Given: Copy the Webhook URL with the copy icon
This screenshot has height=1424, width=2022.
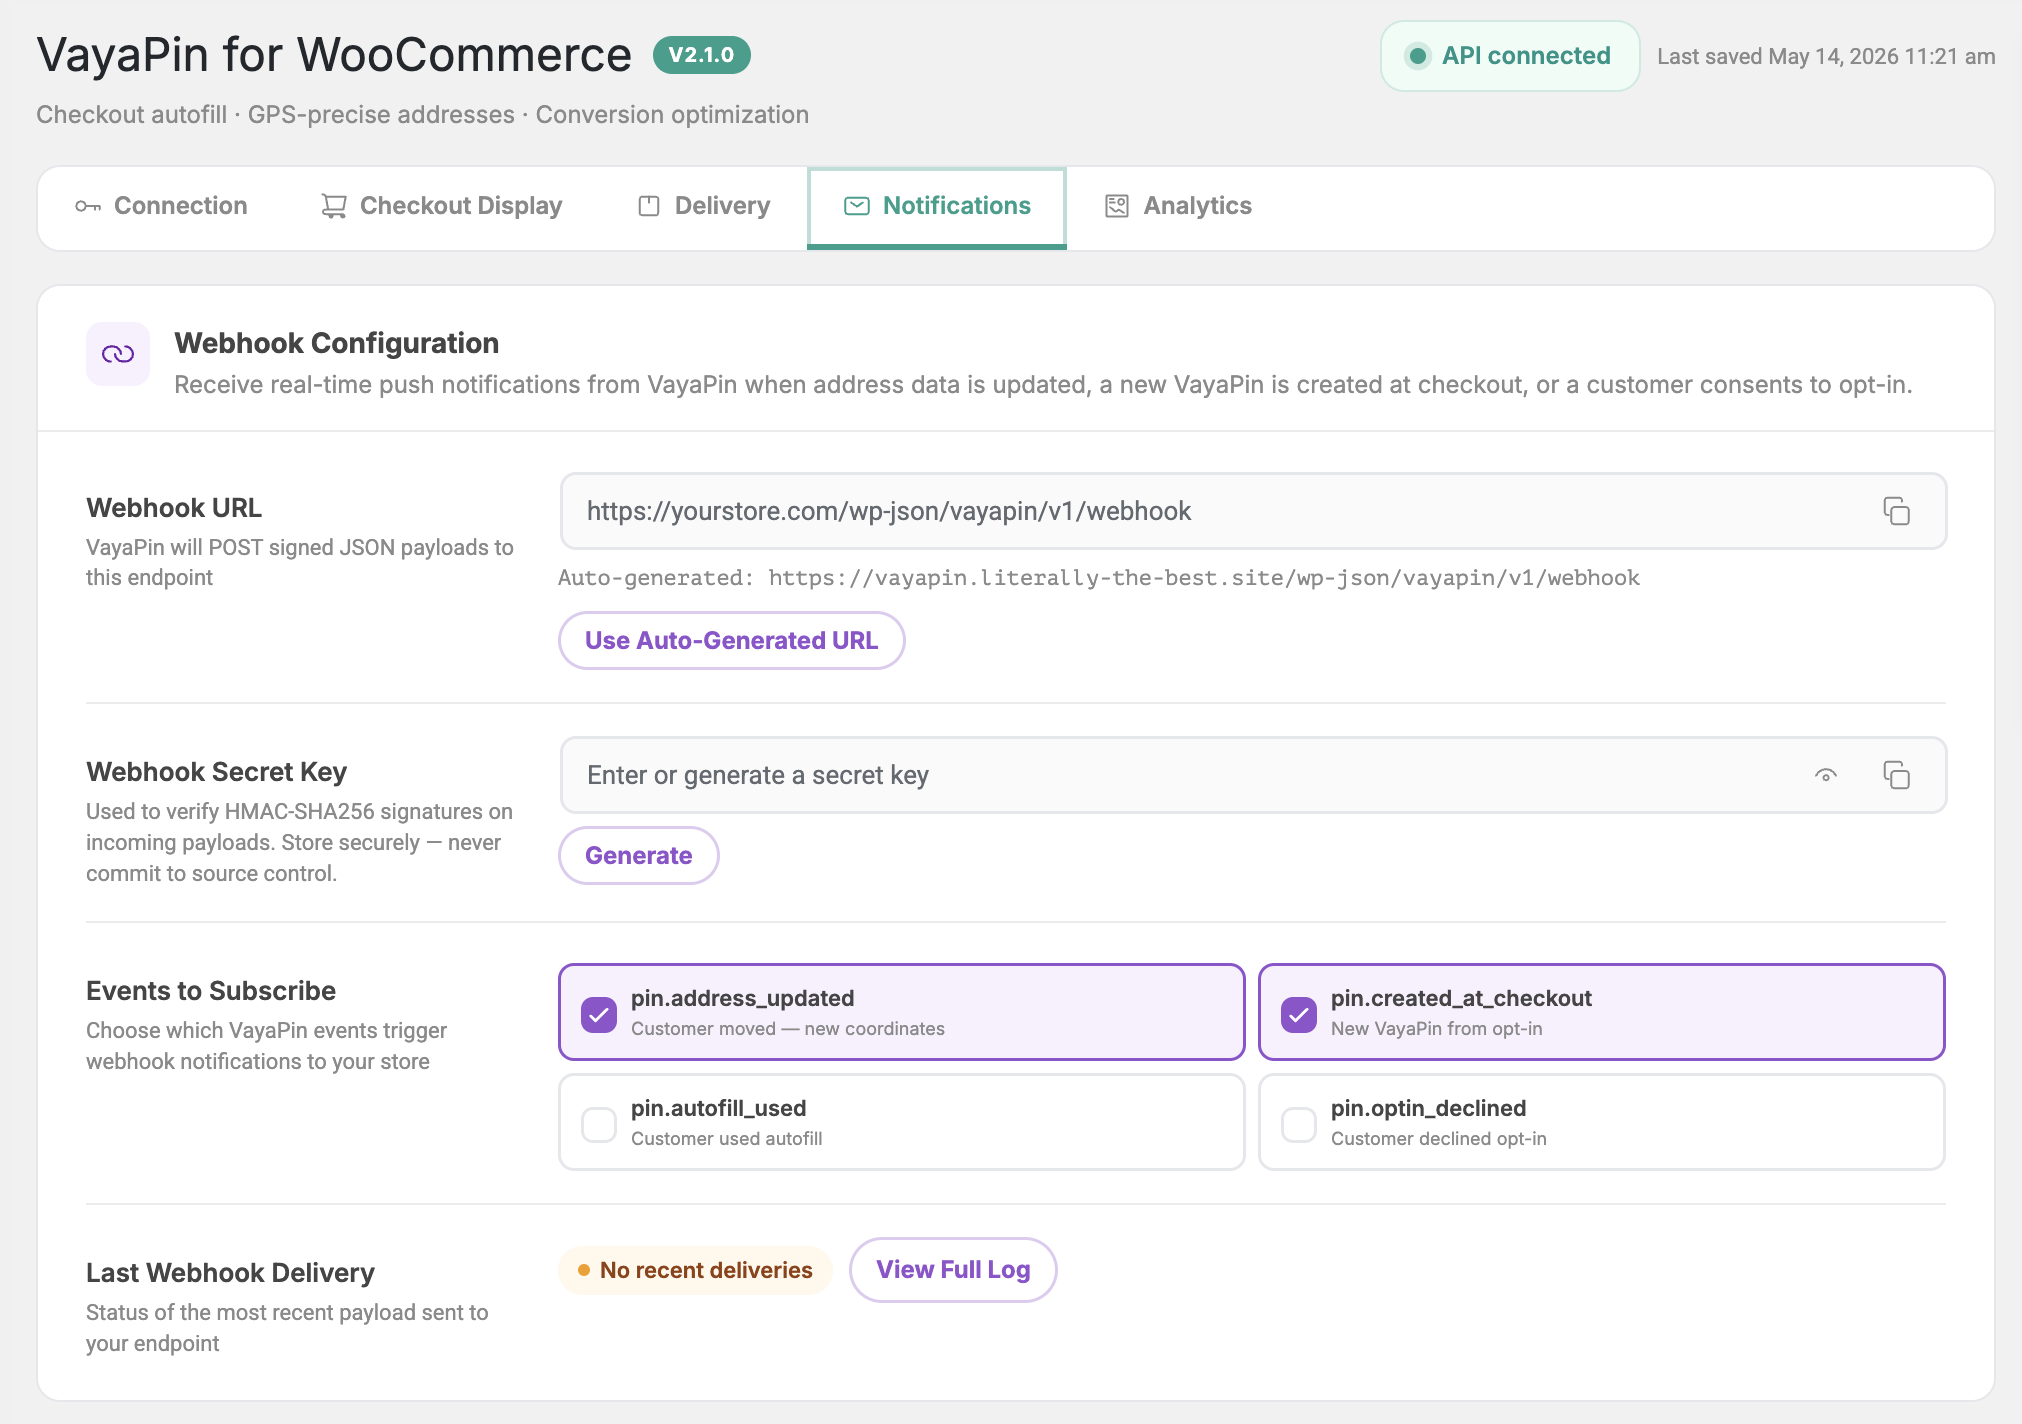Looking at the screenshot, I should pos(1896,511).
